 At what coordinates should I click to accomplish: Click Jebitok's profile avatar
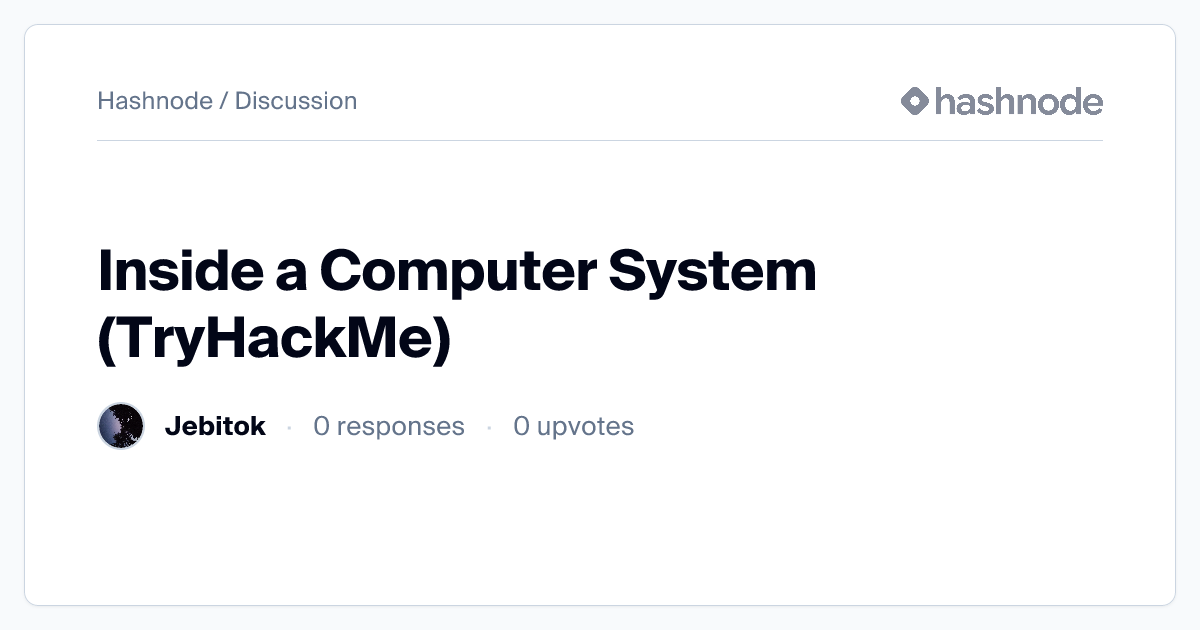click(121, 426)
